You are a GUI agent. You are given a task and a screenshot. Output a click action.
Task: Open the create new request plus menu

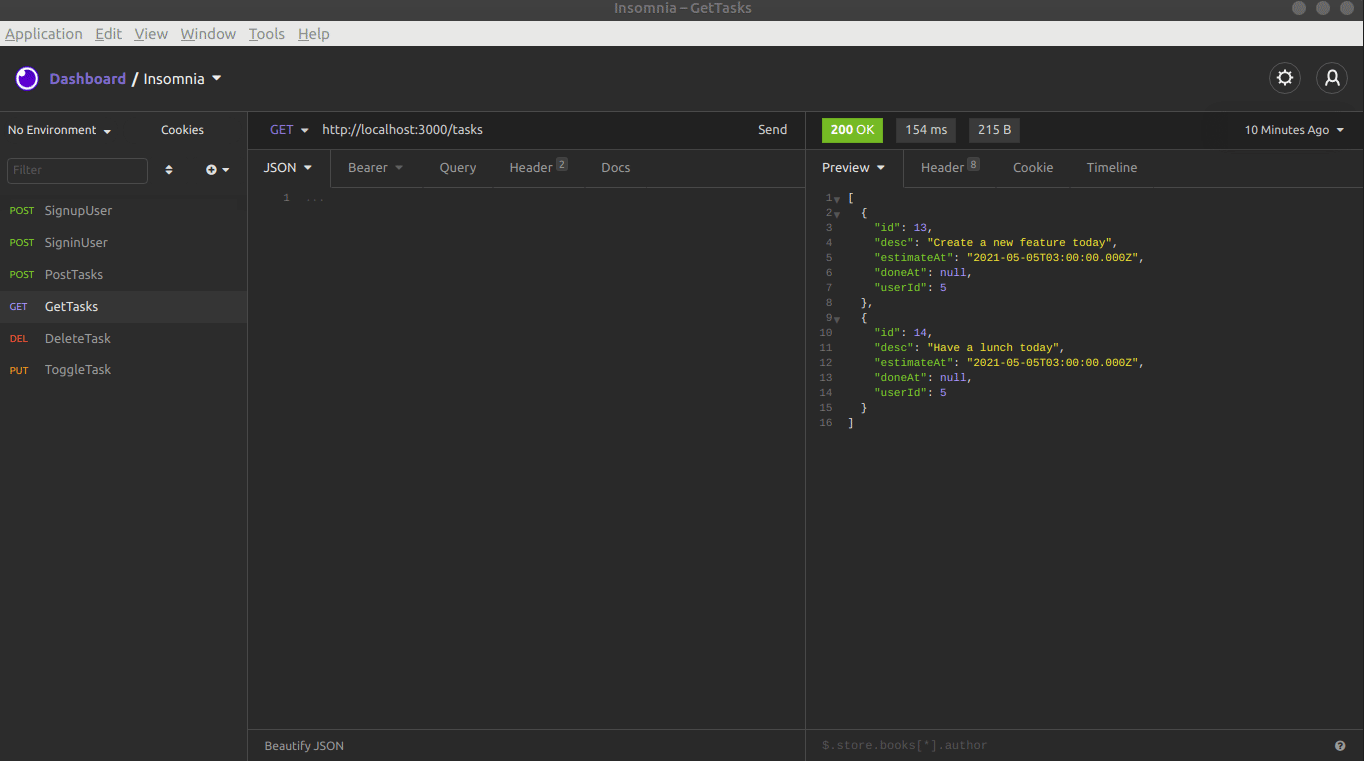point(217,170)
